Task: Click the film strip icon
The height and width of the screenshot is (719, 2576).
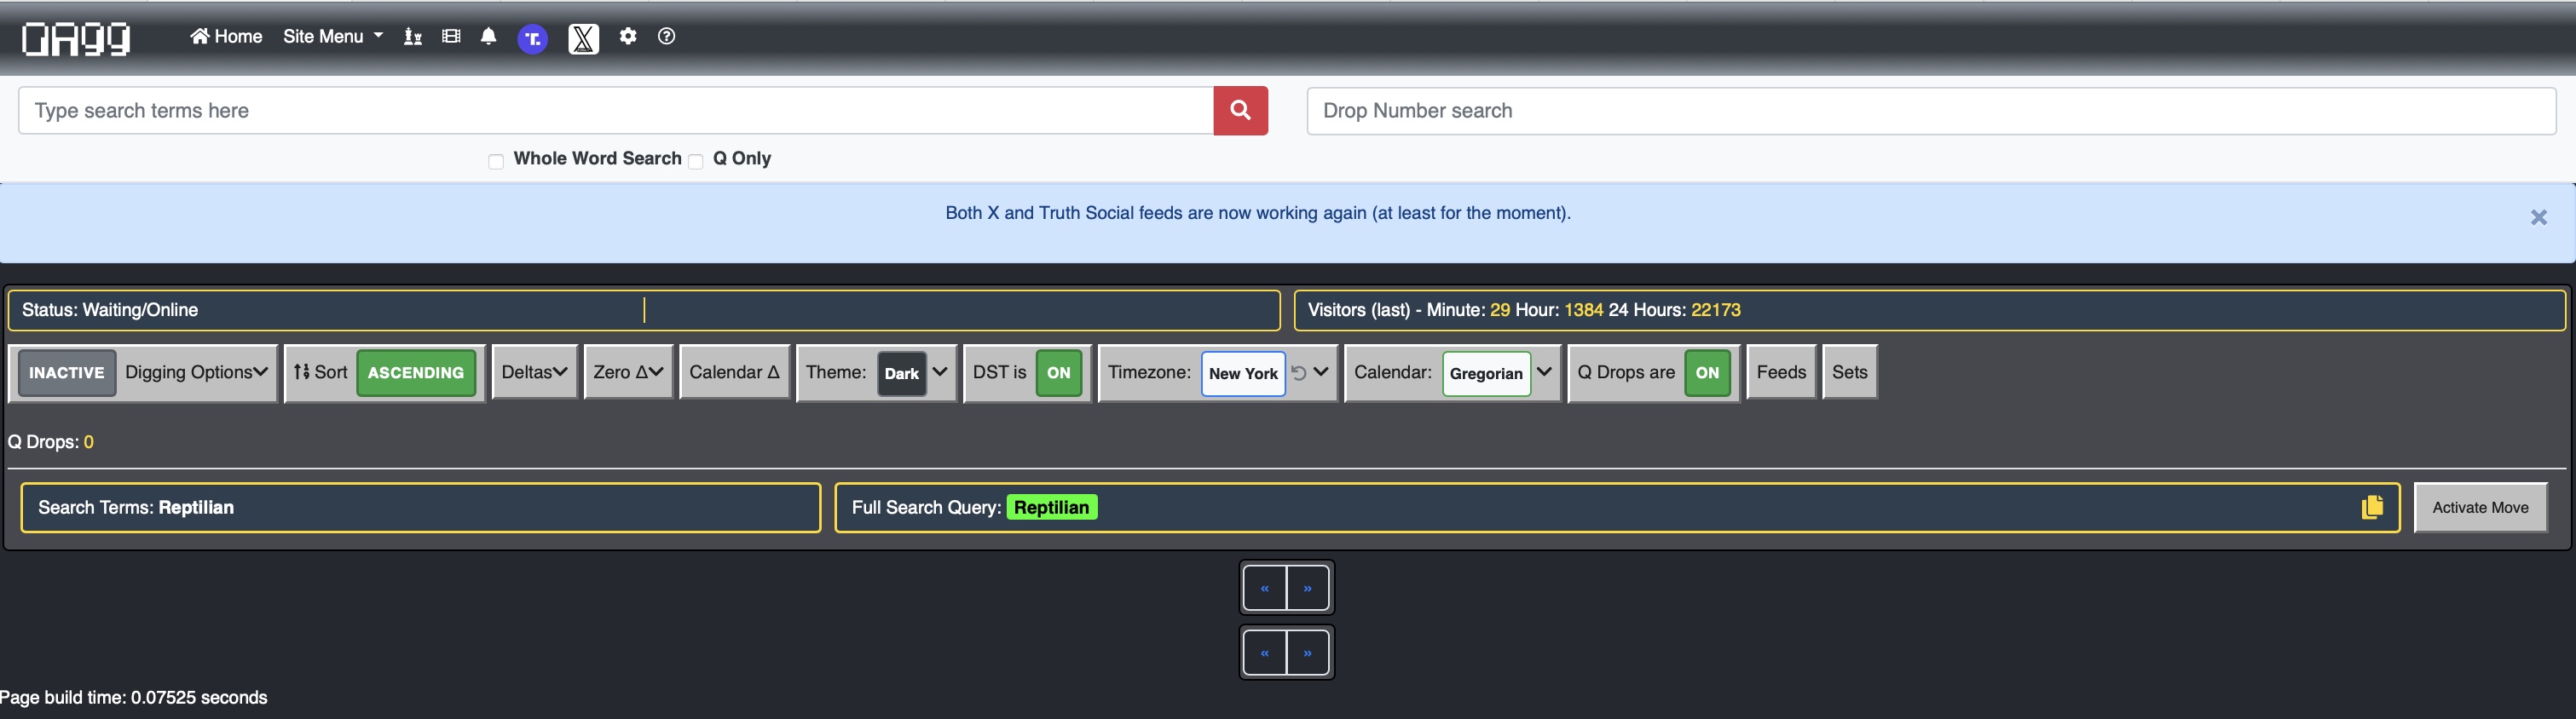Action: click(451, 37)
